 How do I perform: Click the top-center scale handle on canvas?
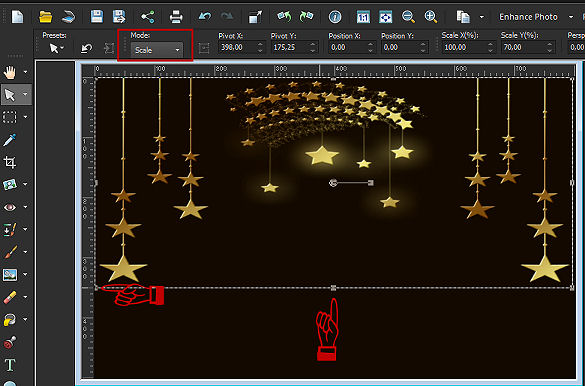334,79
